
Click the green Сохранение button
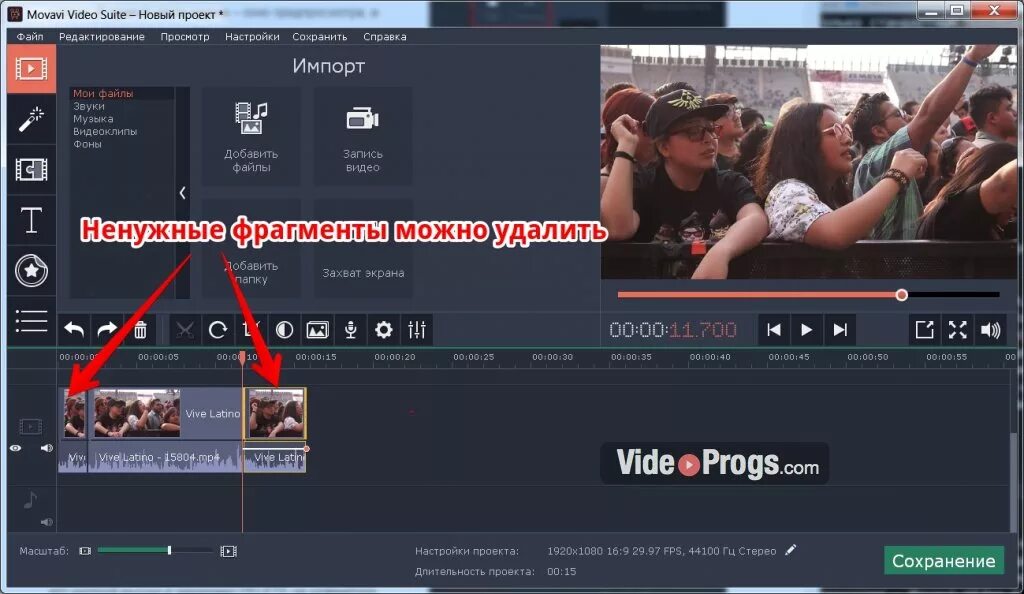point(944,561)
